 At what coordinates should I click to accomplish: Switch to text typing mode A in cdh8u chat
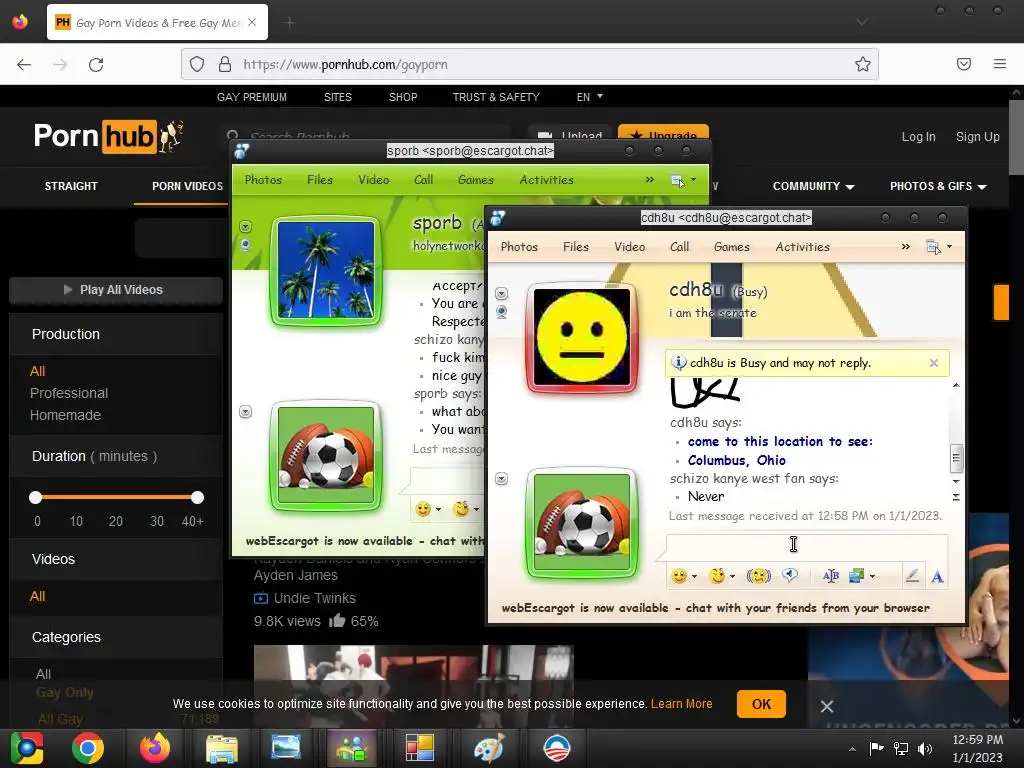(x=937, y=576)
